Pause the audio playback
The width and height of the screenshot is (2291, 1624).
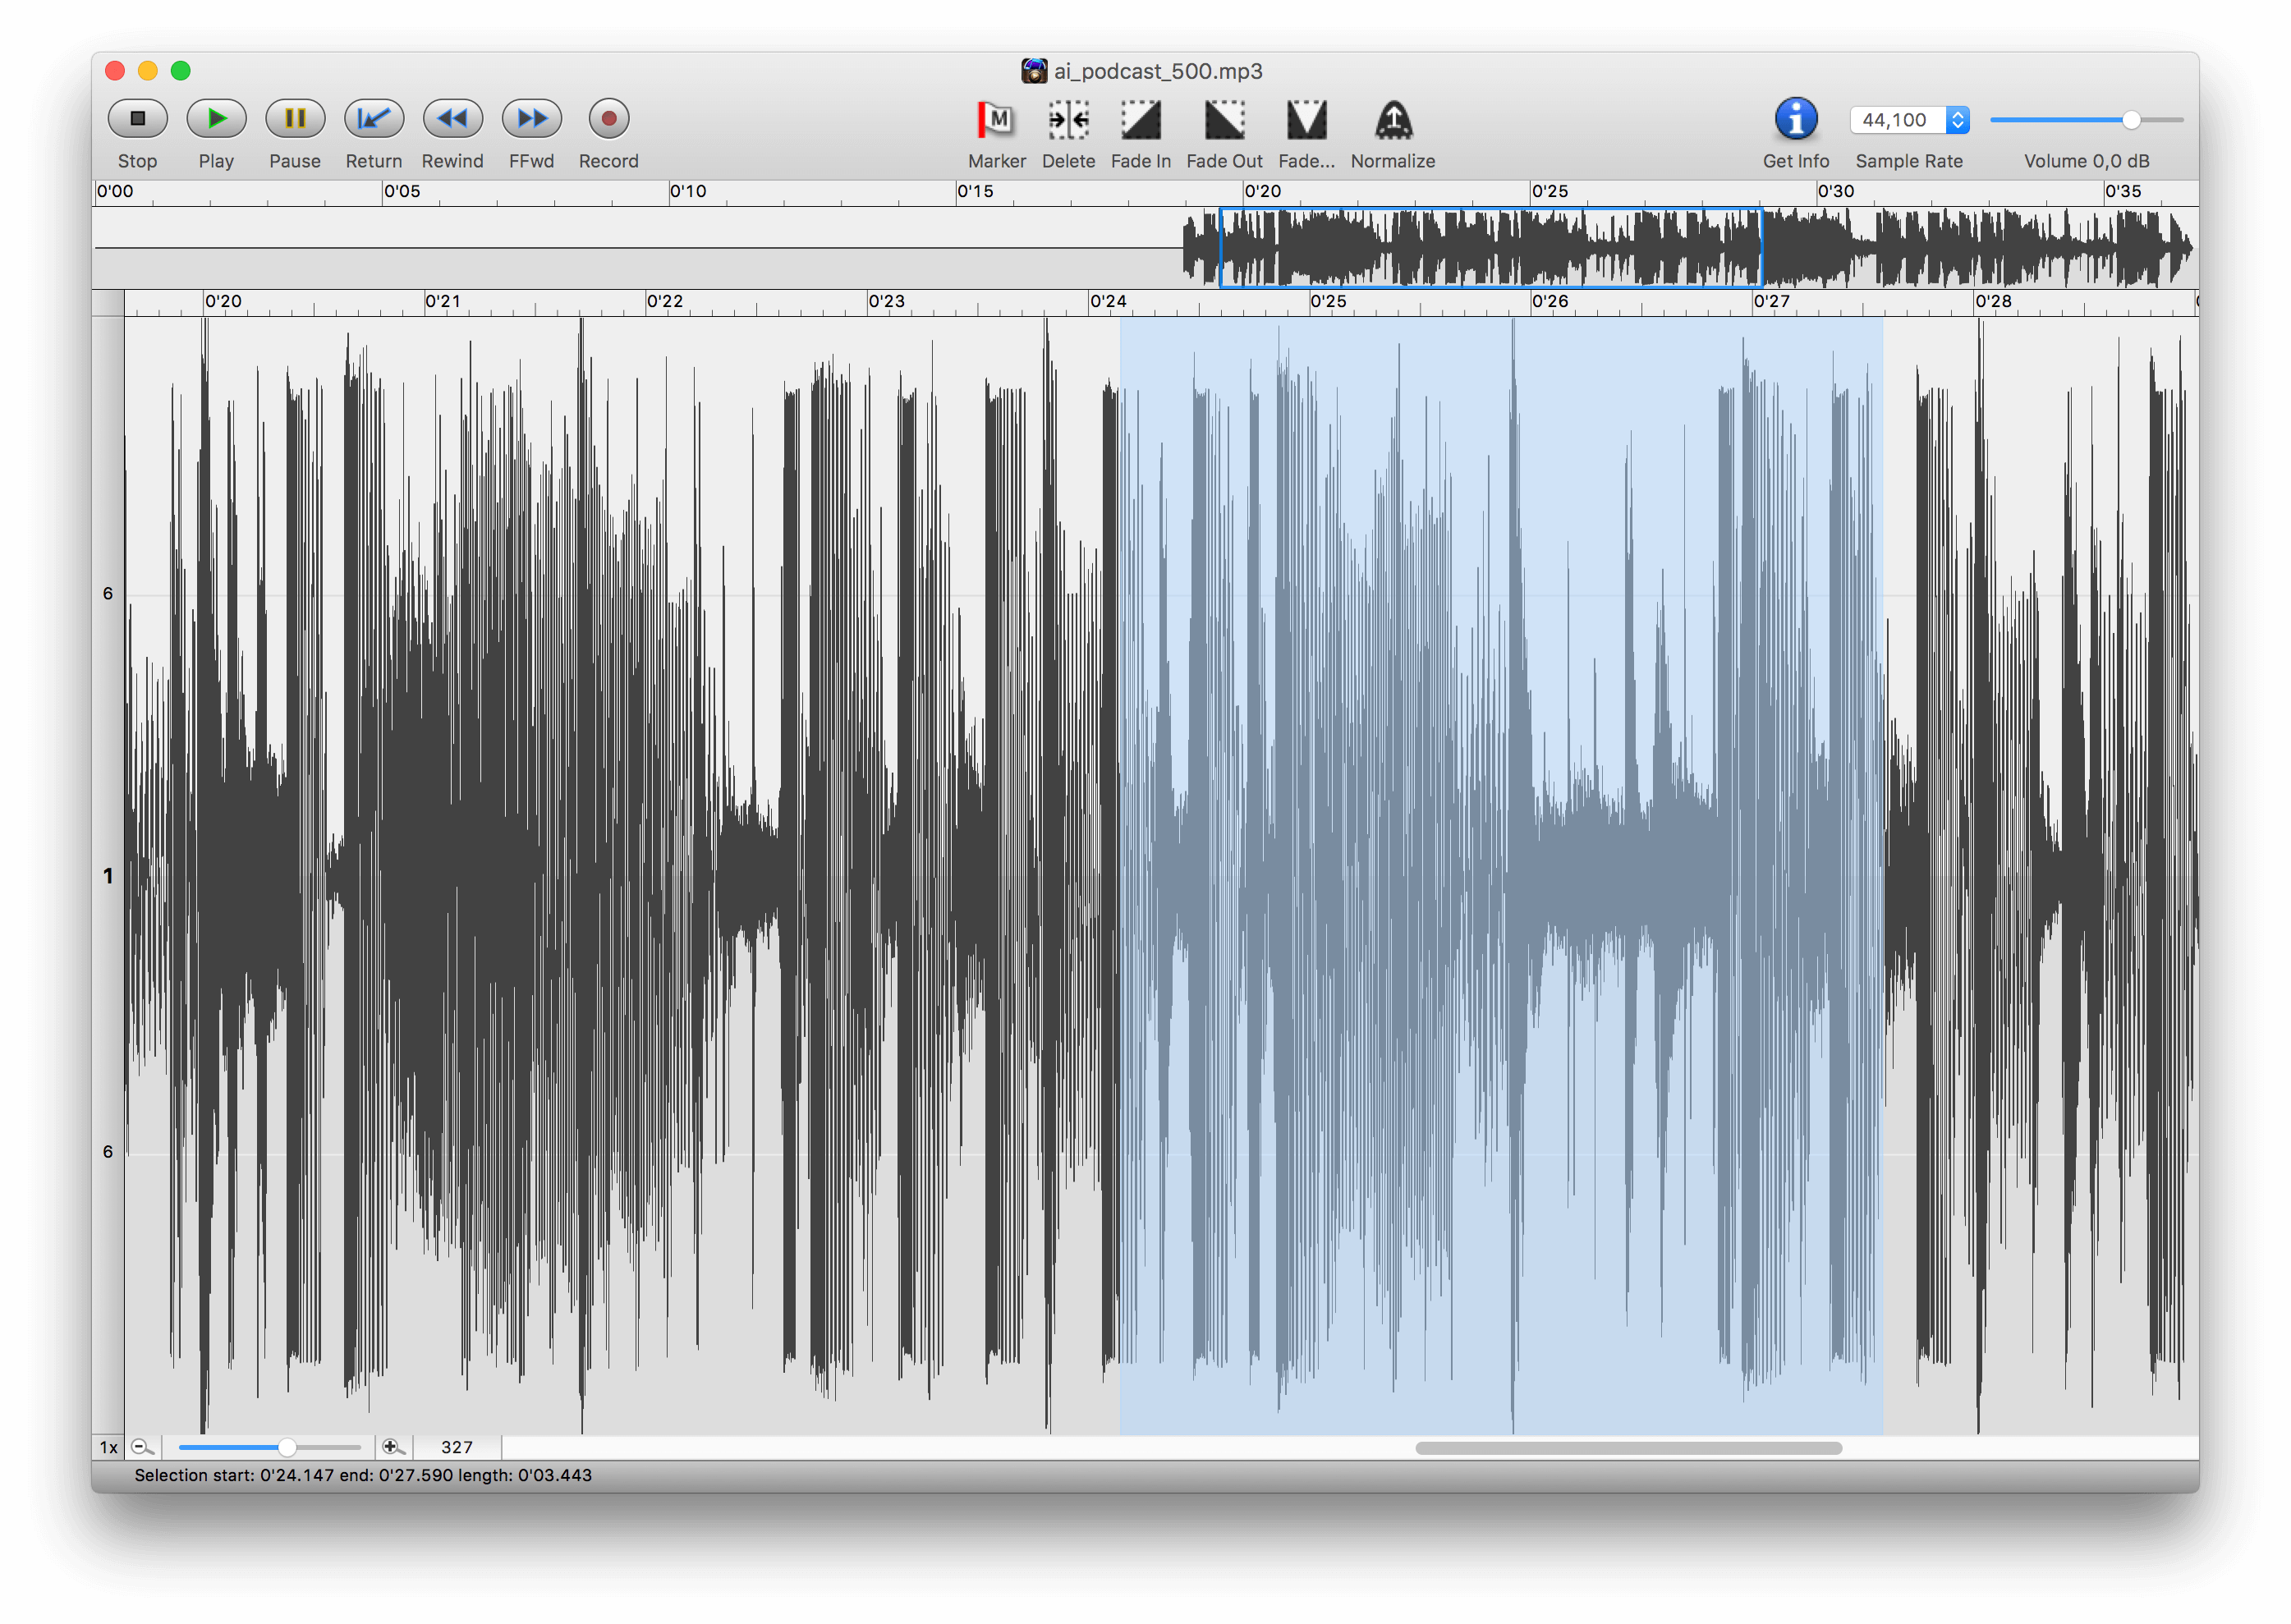pos(295,118)
